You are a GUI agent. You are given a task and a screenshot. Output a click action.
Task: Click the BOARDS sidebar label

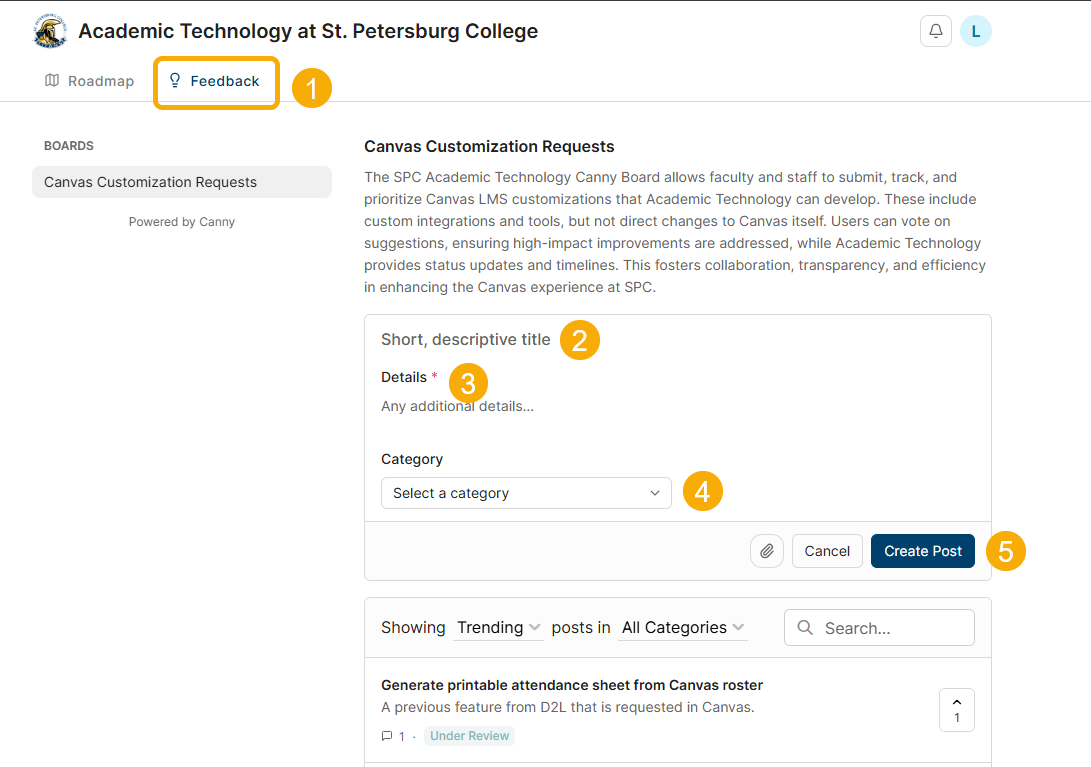coord(69,145)
